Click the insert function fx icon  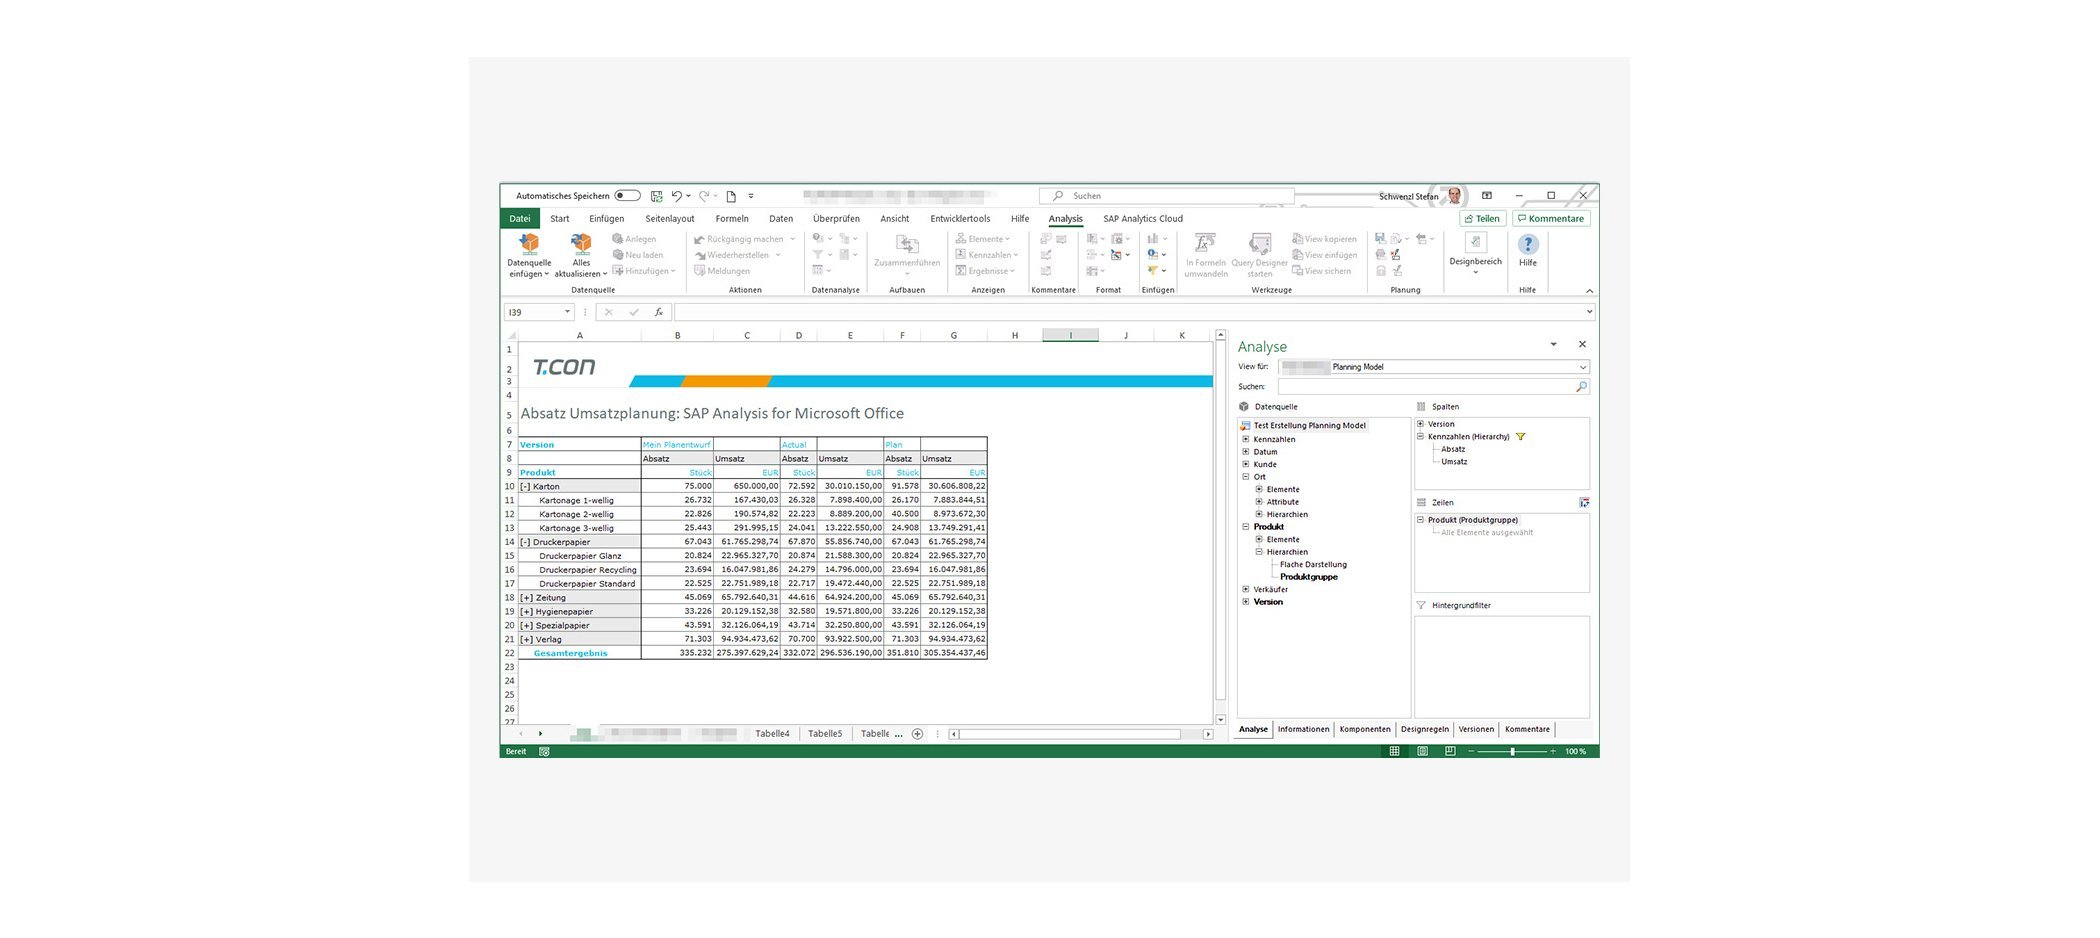[x=658, y=312]
